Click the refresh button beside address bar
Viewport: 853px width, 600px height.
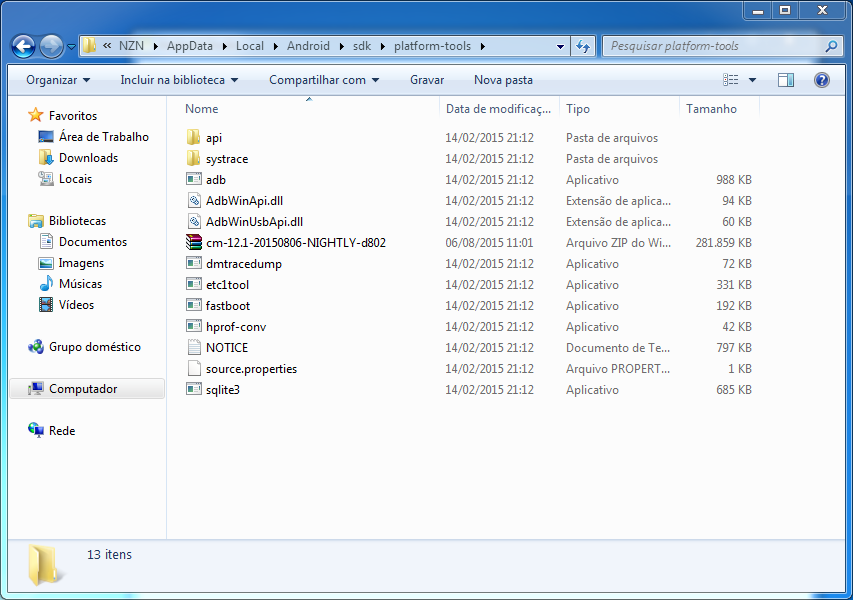point(583,46)
